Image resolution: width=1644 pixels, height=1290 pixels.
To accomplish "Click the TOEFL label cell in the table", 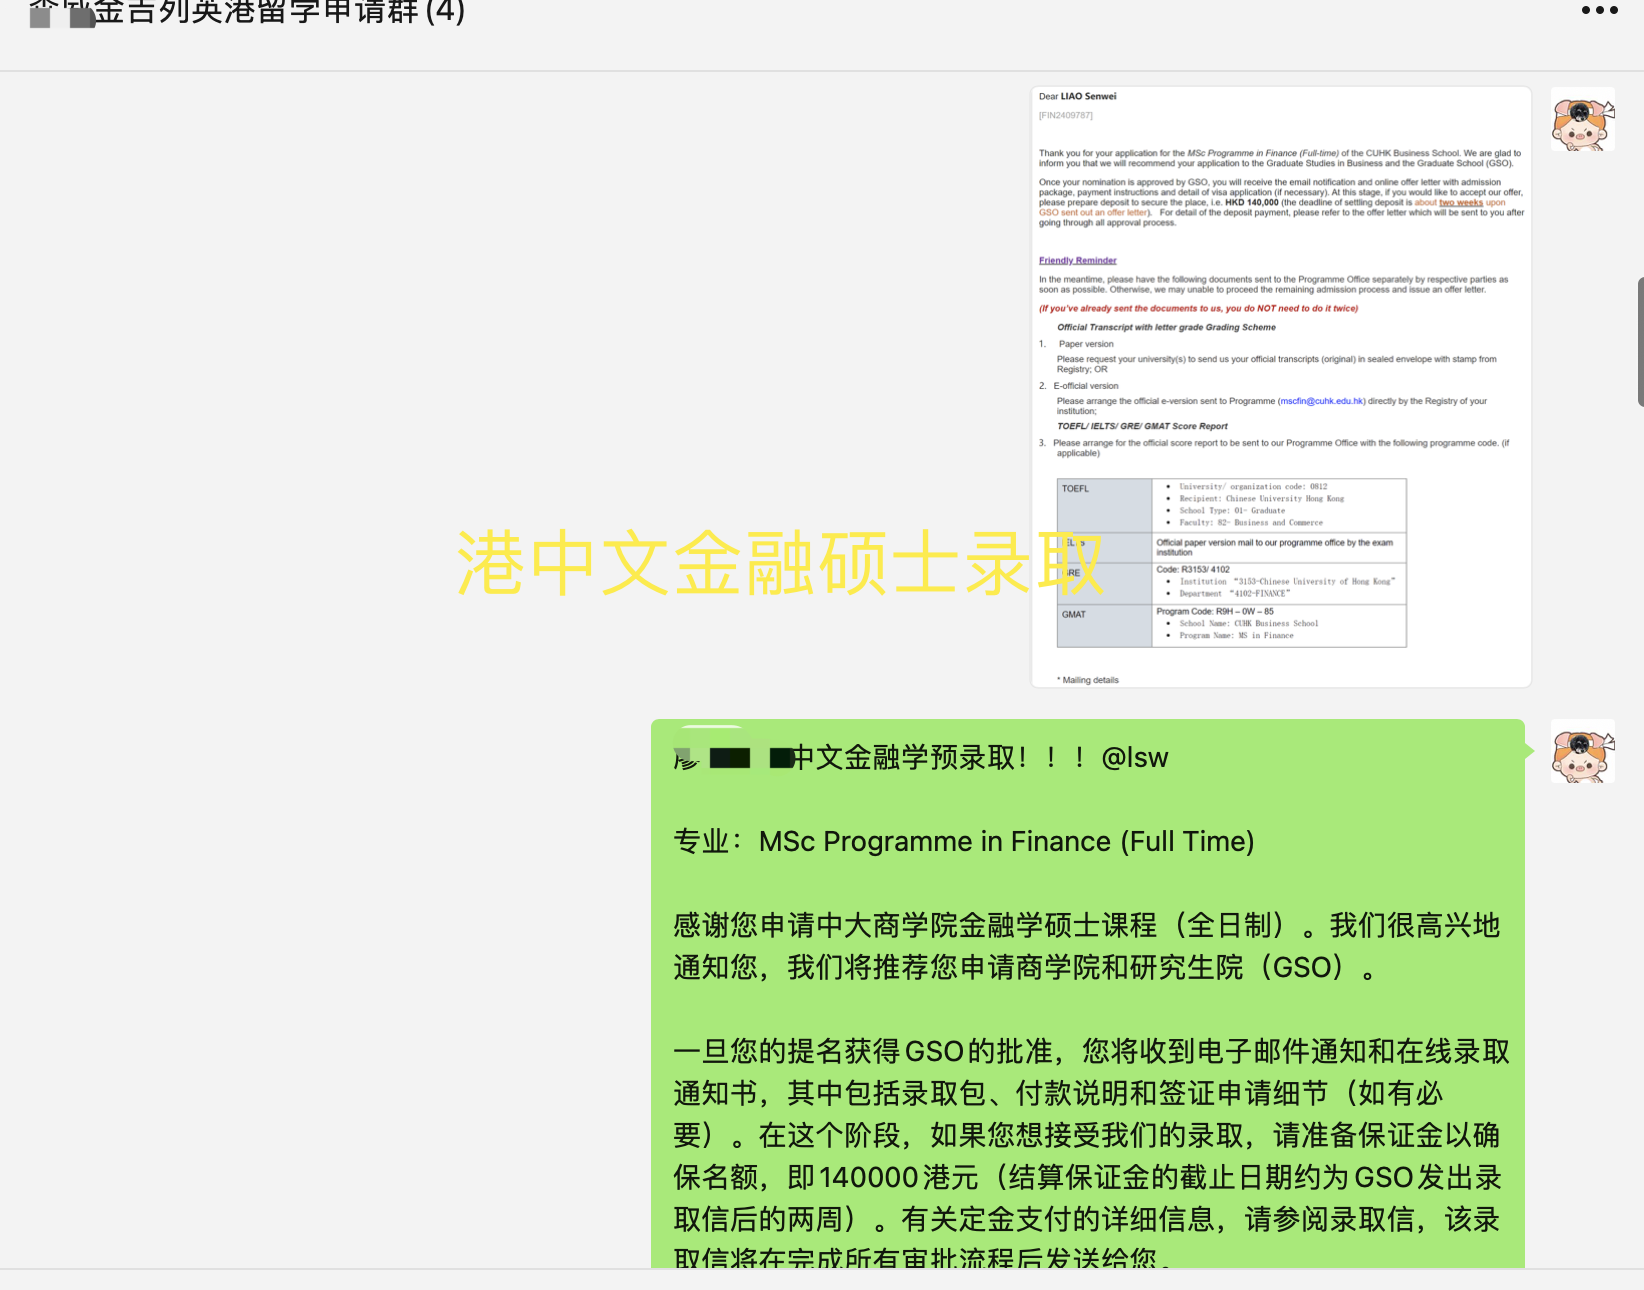I will click(1104, 505).
